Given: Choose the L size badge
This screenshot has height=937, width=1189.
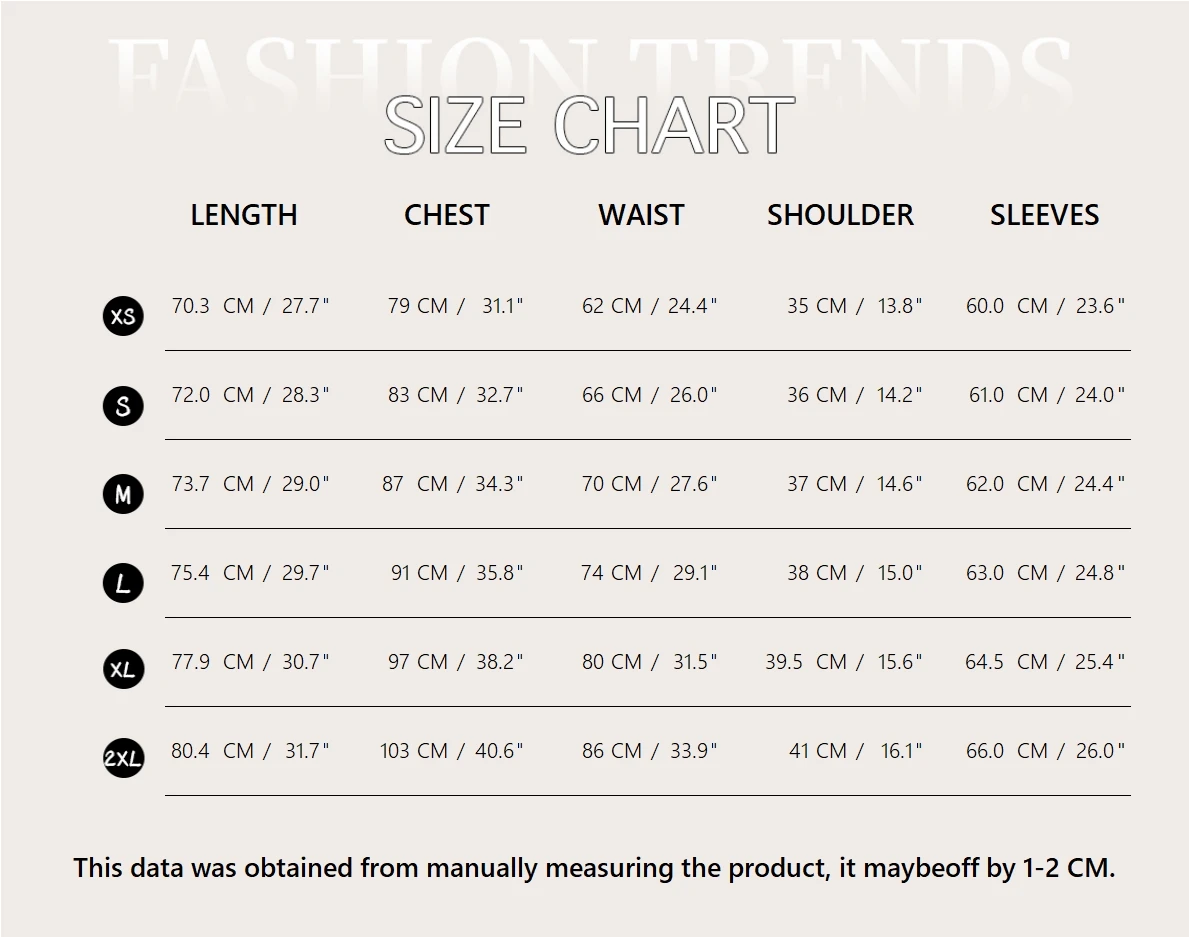Looking at the screenshot, I should pos(123,583).
